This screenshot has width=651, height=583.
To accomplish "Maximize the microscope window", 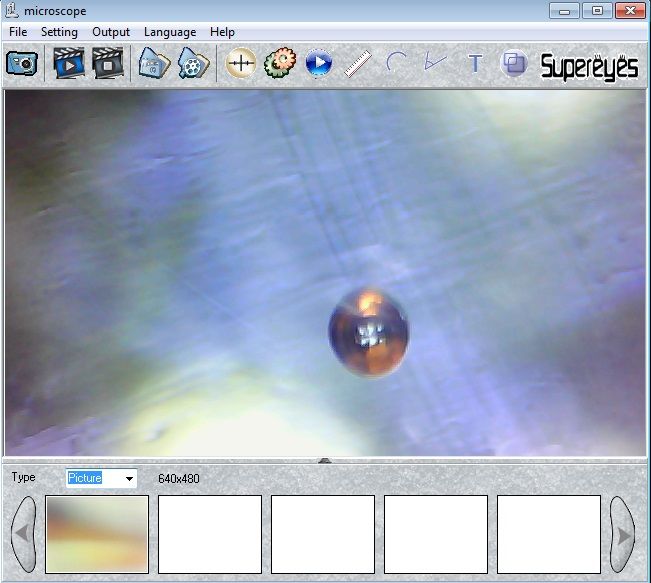I will point(597,11).
